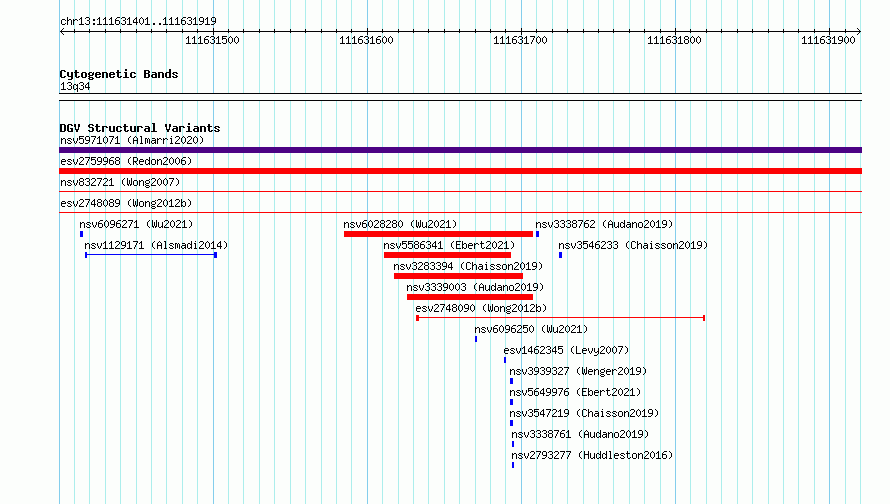Click the nsv5971071 (Almarri2020) variant label

(132, 140)
